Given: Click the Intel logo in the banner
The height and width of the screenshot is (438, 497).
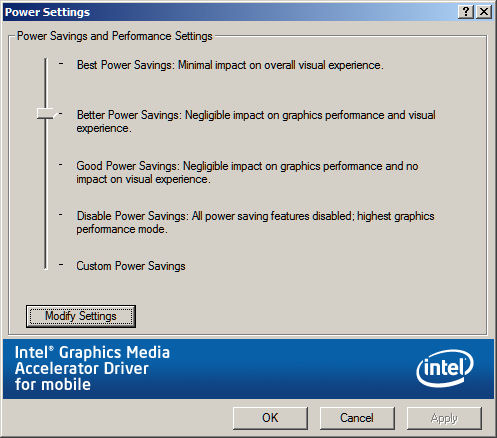Looking at the screenshot, I should (x=445, y=368).
